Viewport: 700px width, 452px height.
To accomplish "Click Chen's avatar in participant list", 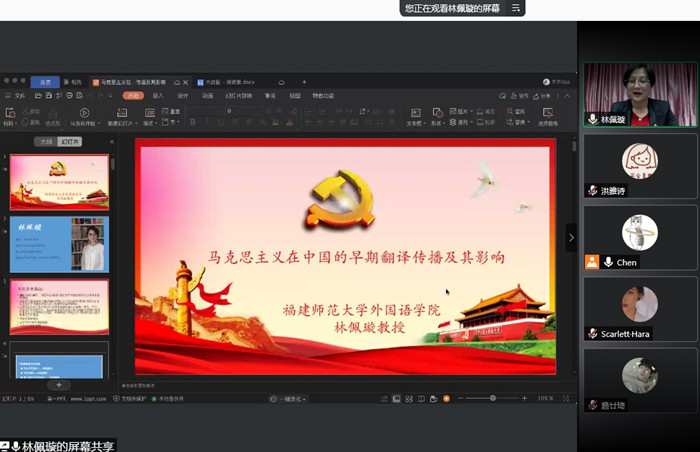I will click(x=639, y=232).
